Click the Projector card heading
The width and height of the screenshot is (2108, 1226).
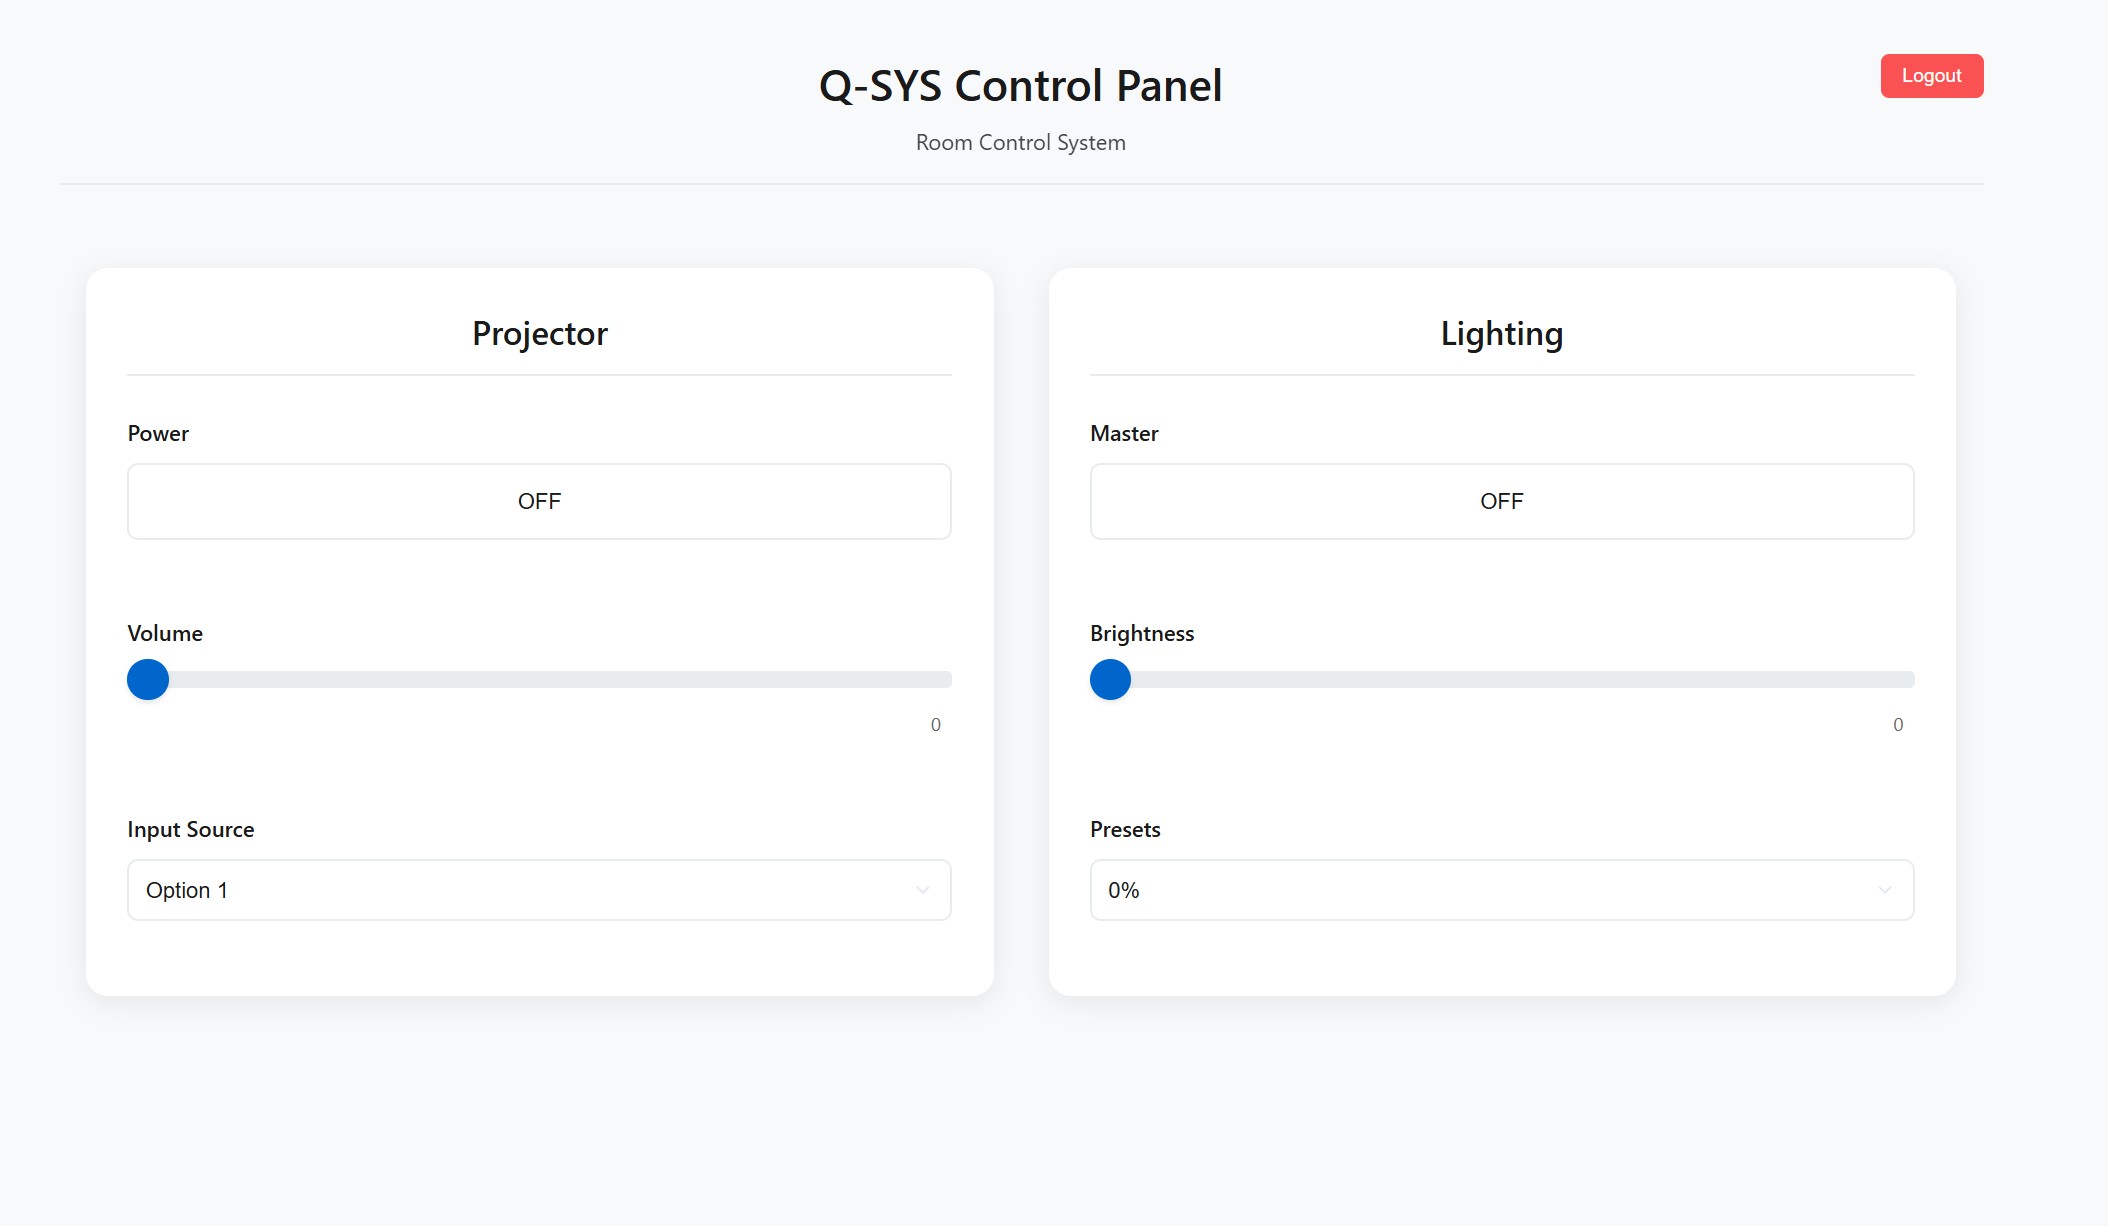(538, 333)
